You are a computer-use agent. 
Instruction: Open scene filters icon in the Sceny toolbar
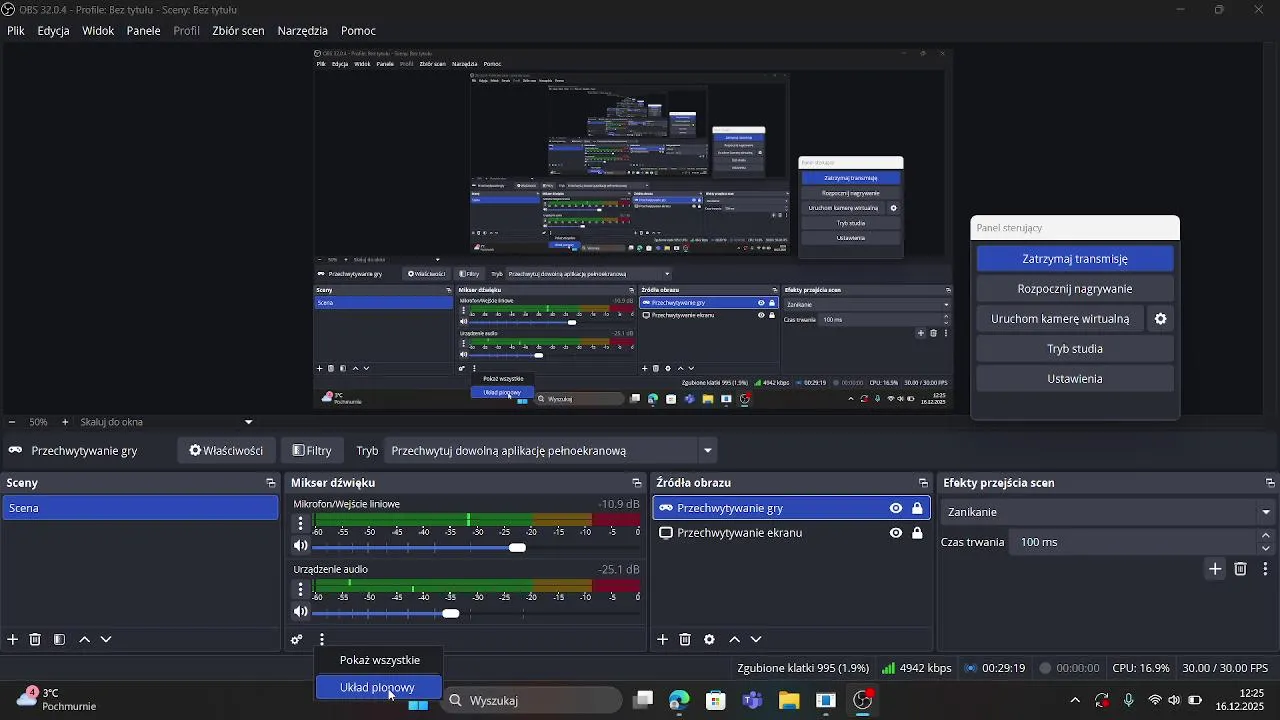click(x=59, y=640)
